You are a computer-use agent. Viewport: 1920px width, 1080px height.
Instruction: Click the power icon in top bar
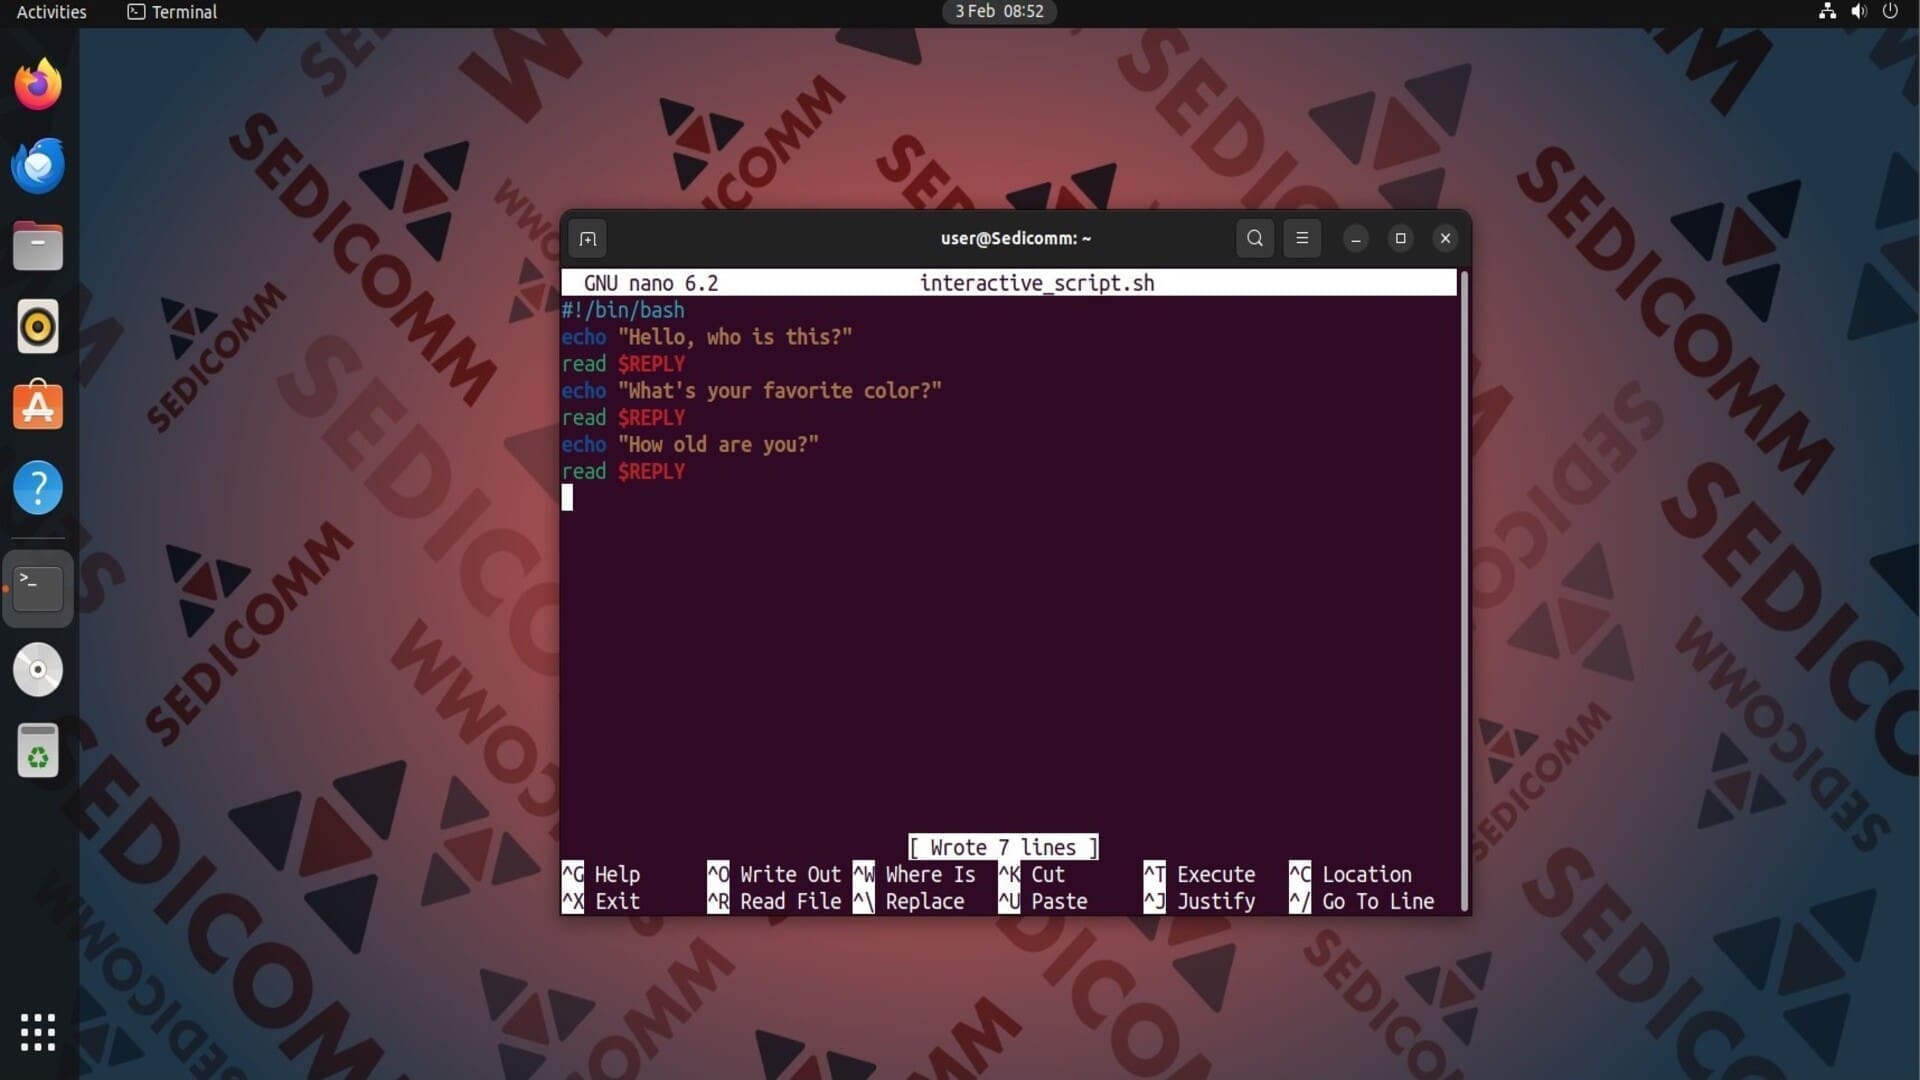tap(1890, 12)
